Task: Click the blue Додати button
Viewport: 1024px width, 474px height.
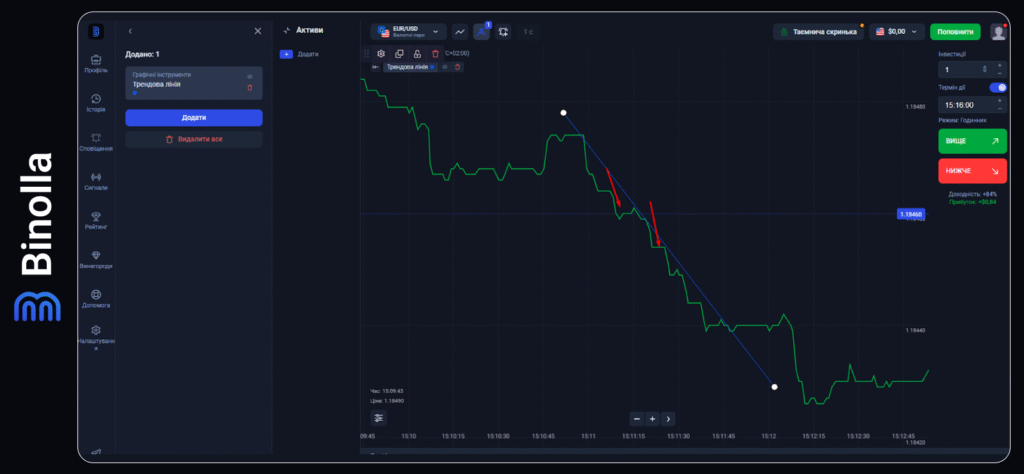Action: pos(193,118)
